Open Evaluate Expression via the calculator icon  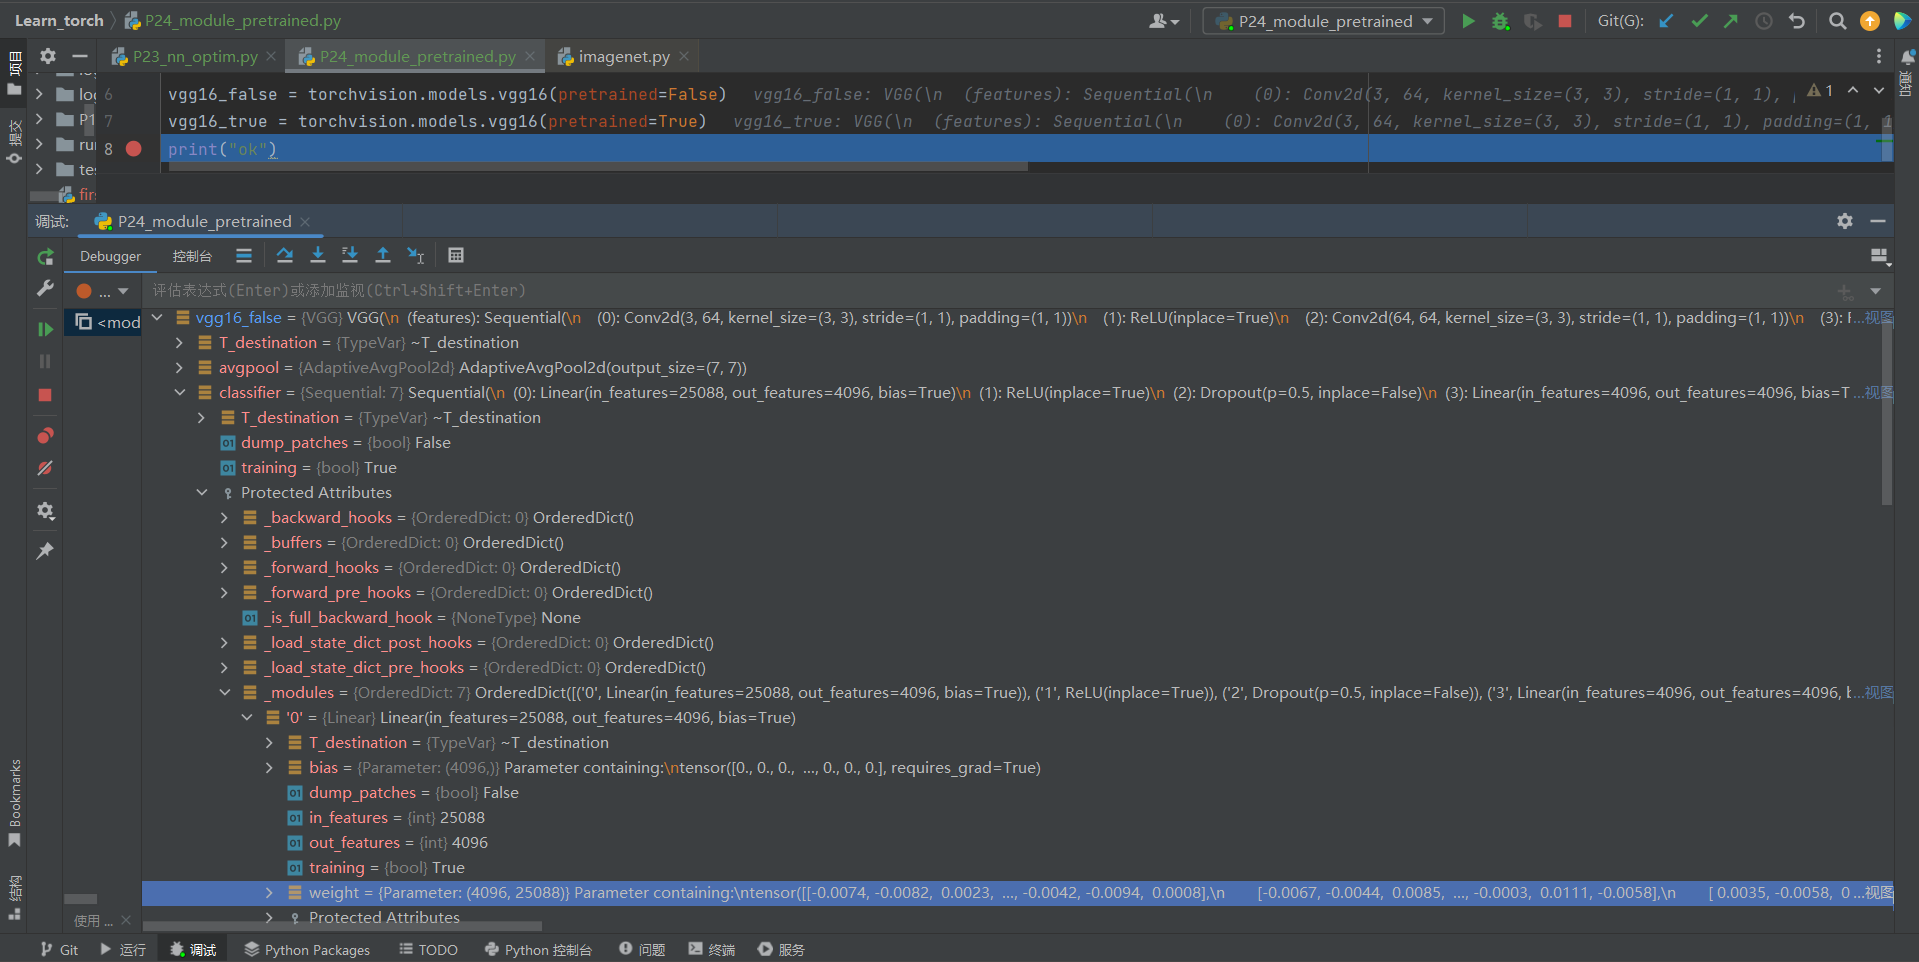[456, 255]
